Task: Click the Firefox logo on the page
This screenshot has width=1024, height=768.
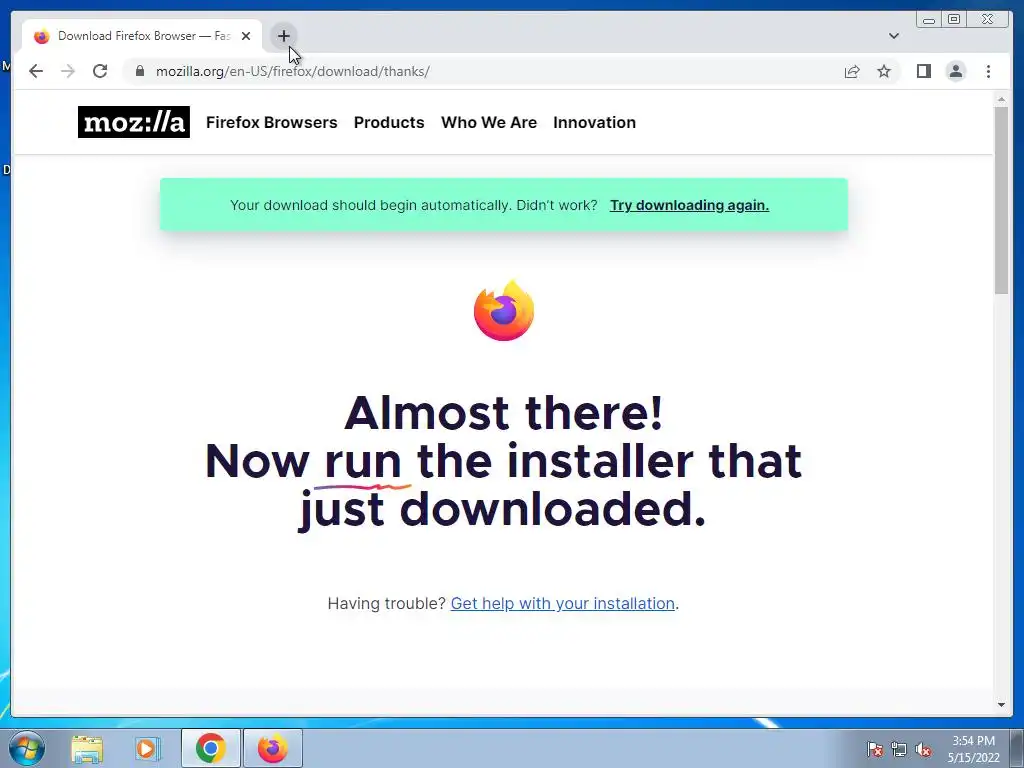Action: click(504, 311)
